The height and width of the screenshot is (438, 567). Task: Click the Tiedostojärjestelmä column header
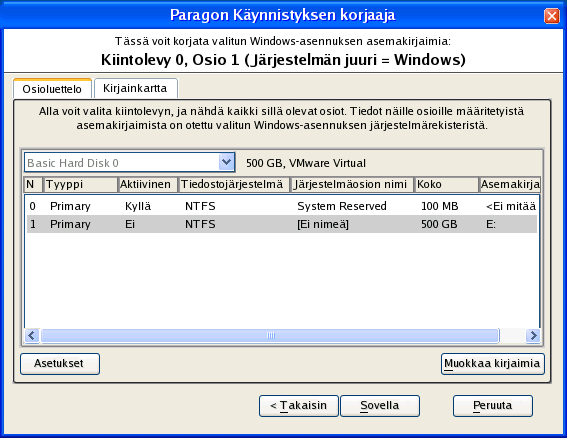(x=234, y=184)
